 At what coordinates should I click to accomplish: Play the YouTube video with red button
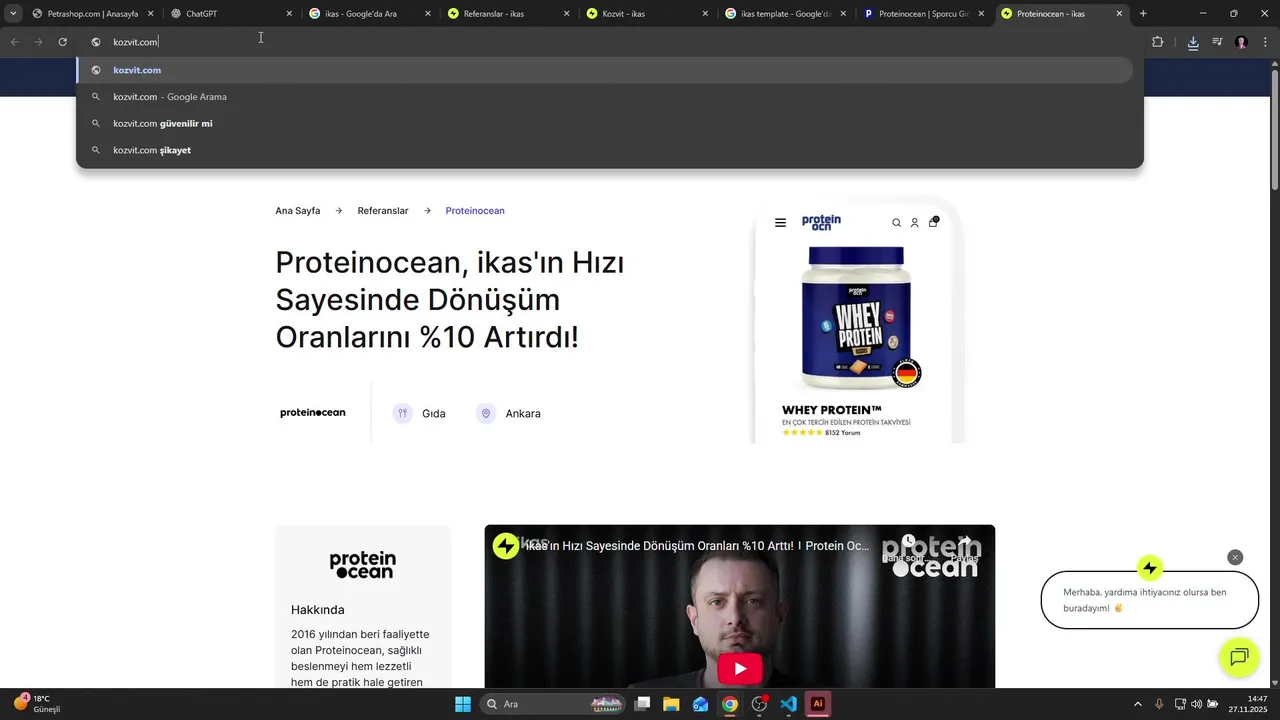[x=740, y=668]
